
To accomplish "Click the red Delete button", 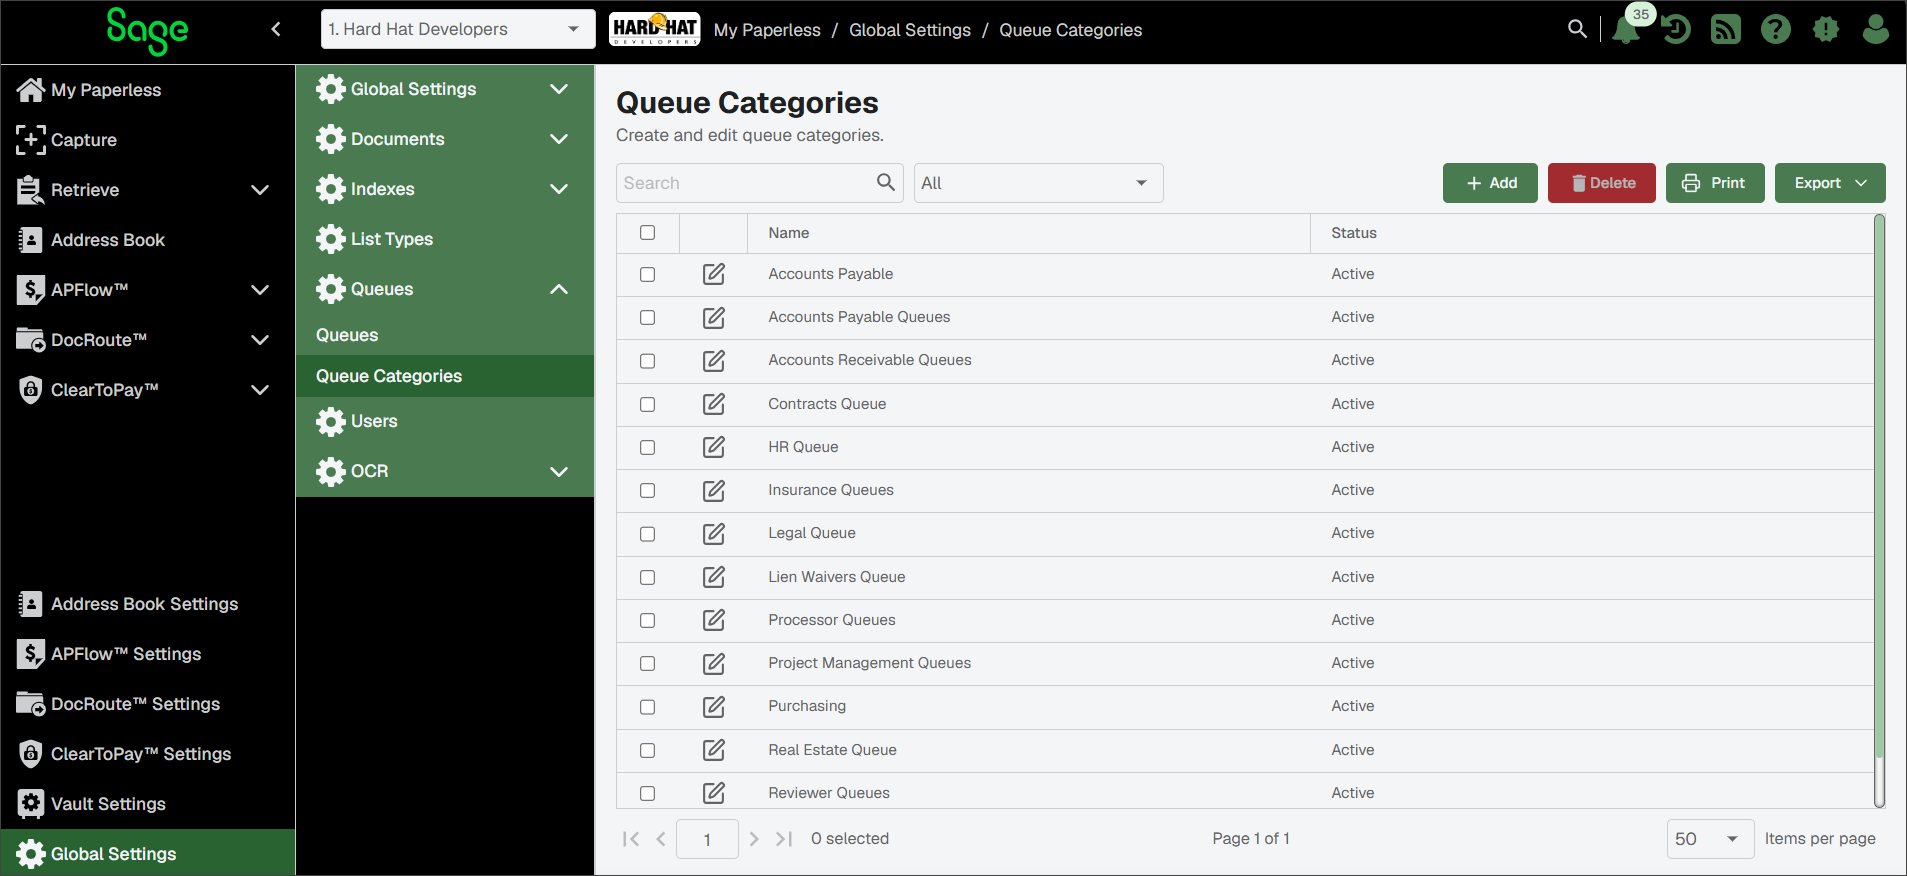I will pyautogui.click(x=1602, y=183).
